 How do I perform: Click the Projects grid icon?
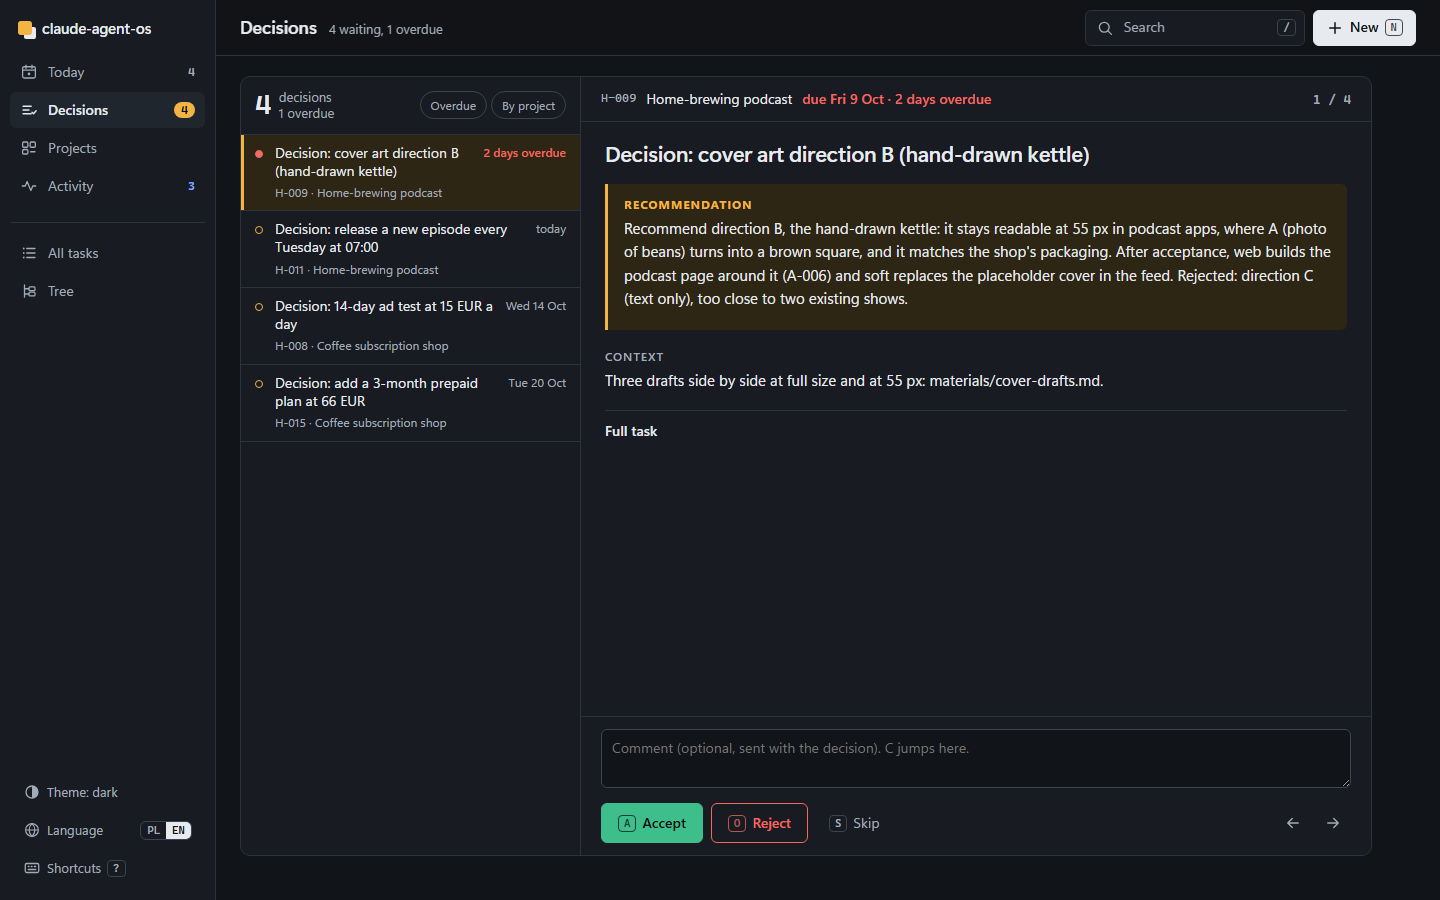coord(29,148)
